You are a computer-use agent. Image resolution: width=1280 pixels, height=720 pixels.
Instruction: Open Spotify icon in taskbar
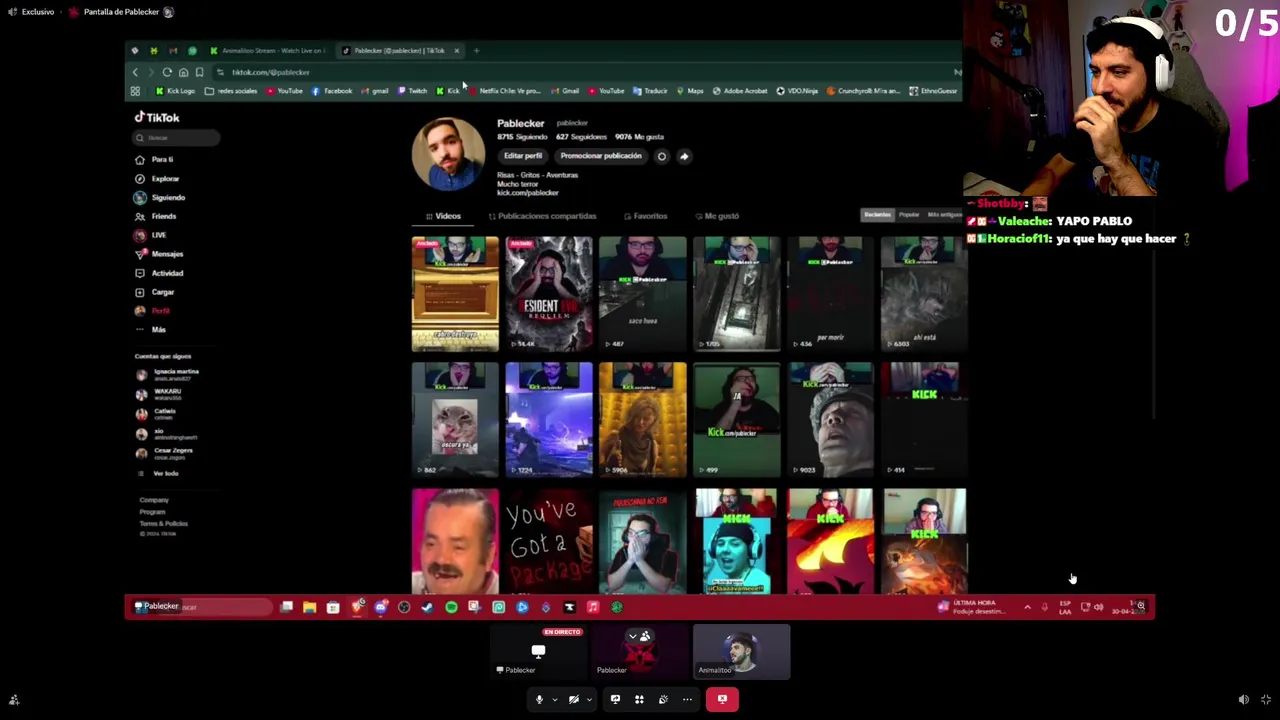point(451,607)
